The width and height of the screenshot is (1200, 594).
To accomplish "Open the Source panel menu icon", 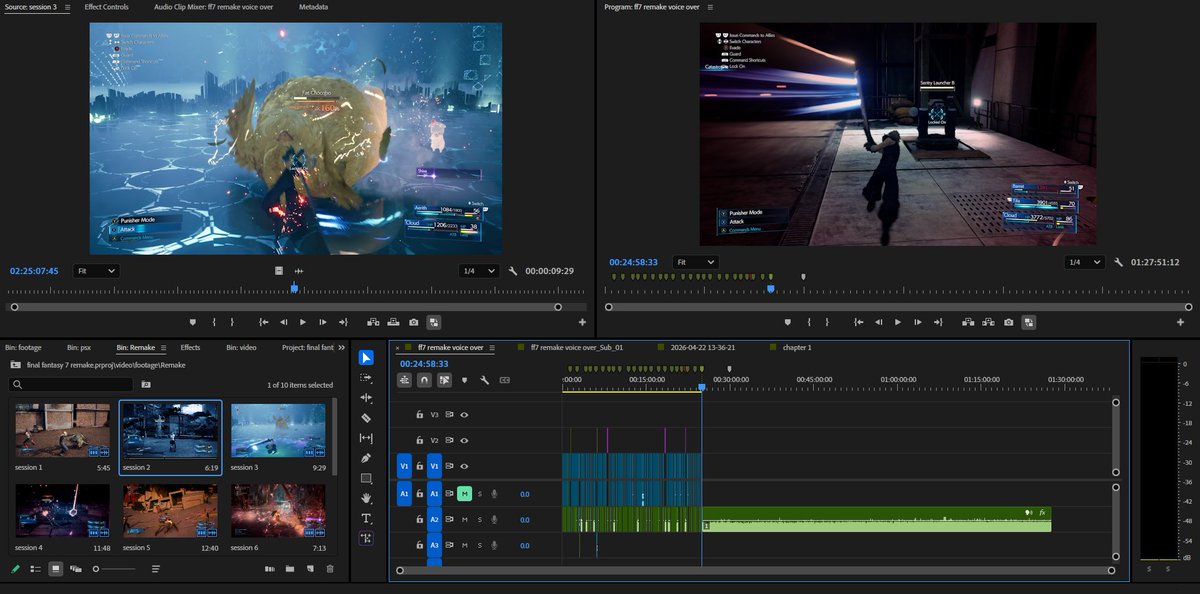I will (x=67, y=7).
